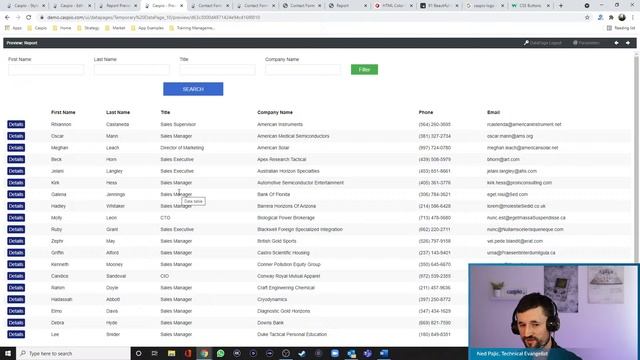Image resolution: width=640 pixels, height=360 pixels.
Task: Click the Title column header
Action: [165, 112]
